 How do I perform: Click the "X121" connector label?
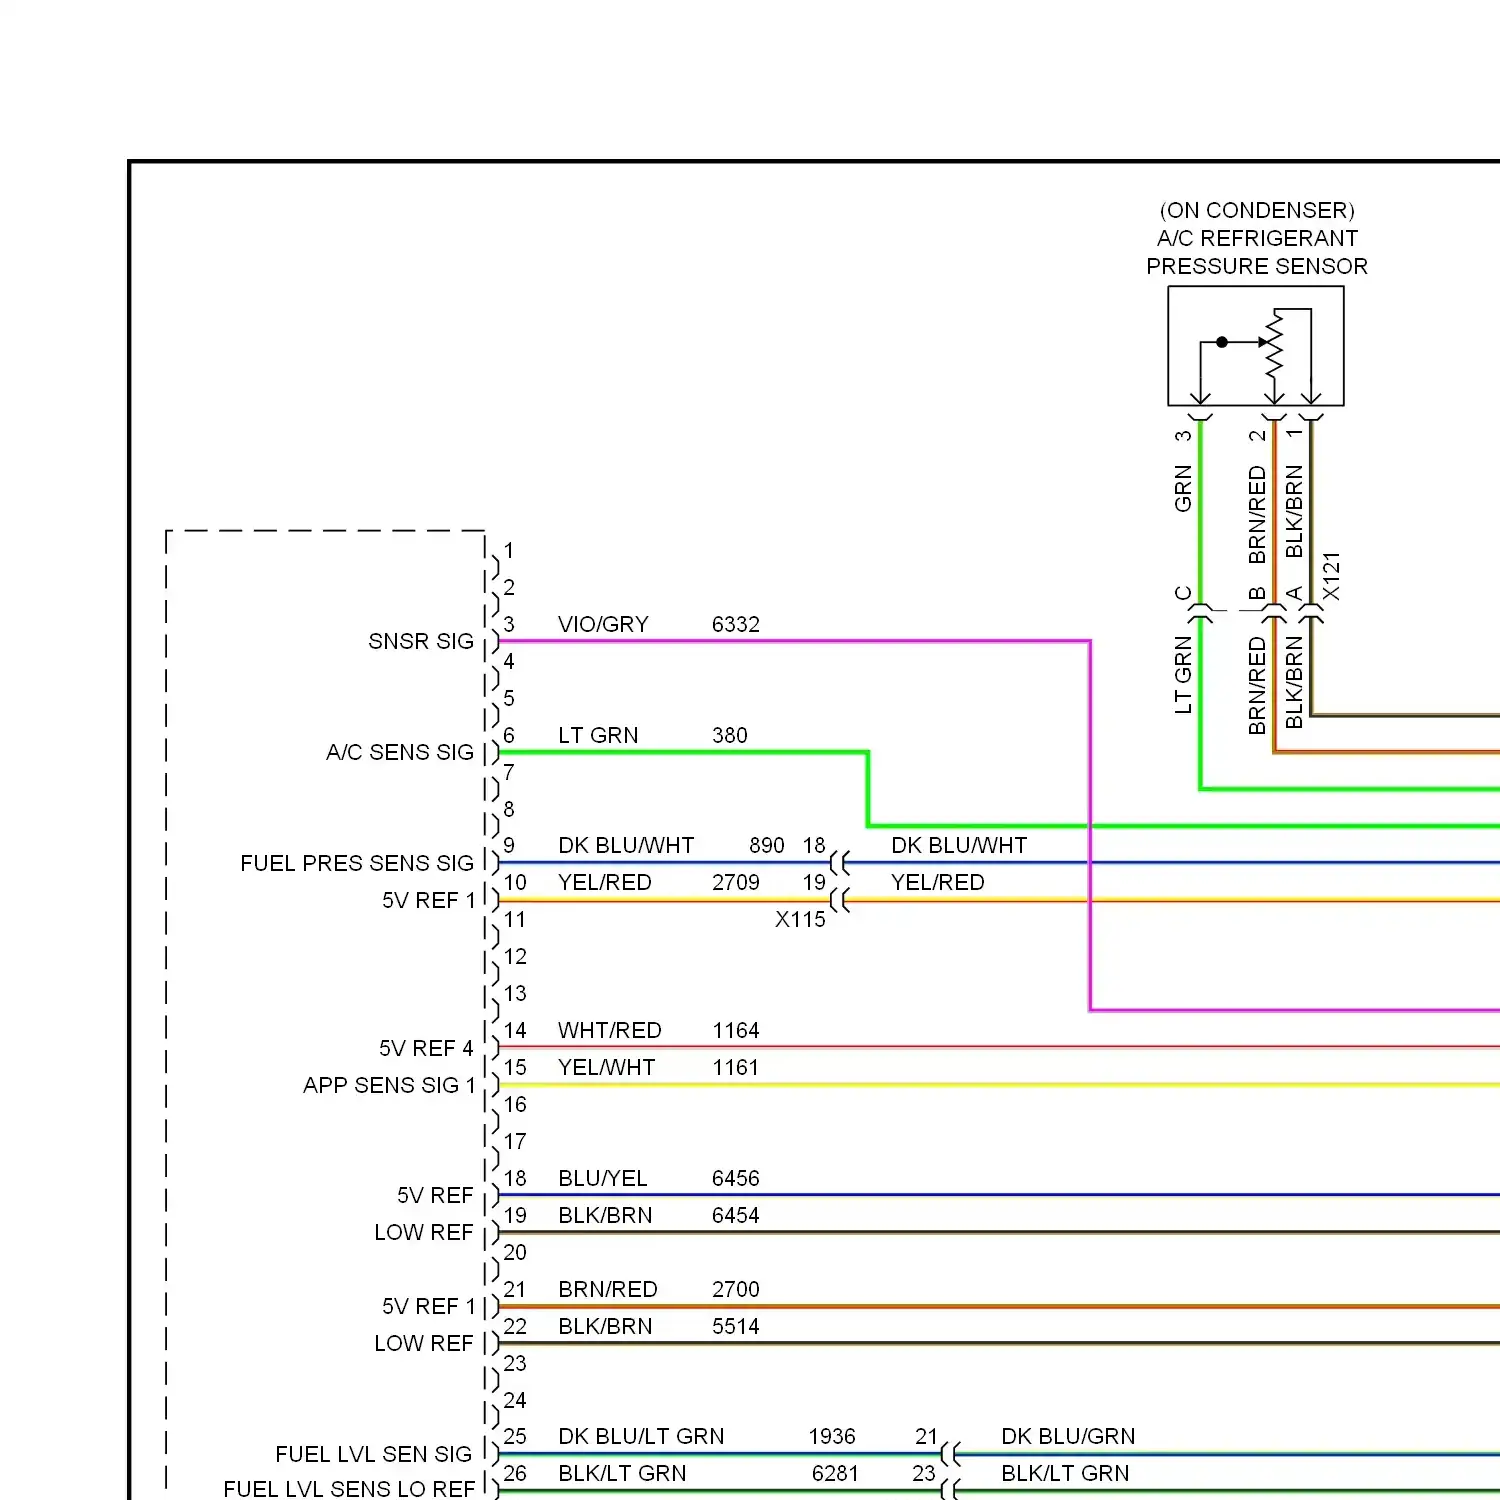pos(1331,576)
